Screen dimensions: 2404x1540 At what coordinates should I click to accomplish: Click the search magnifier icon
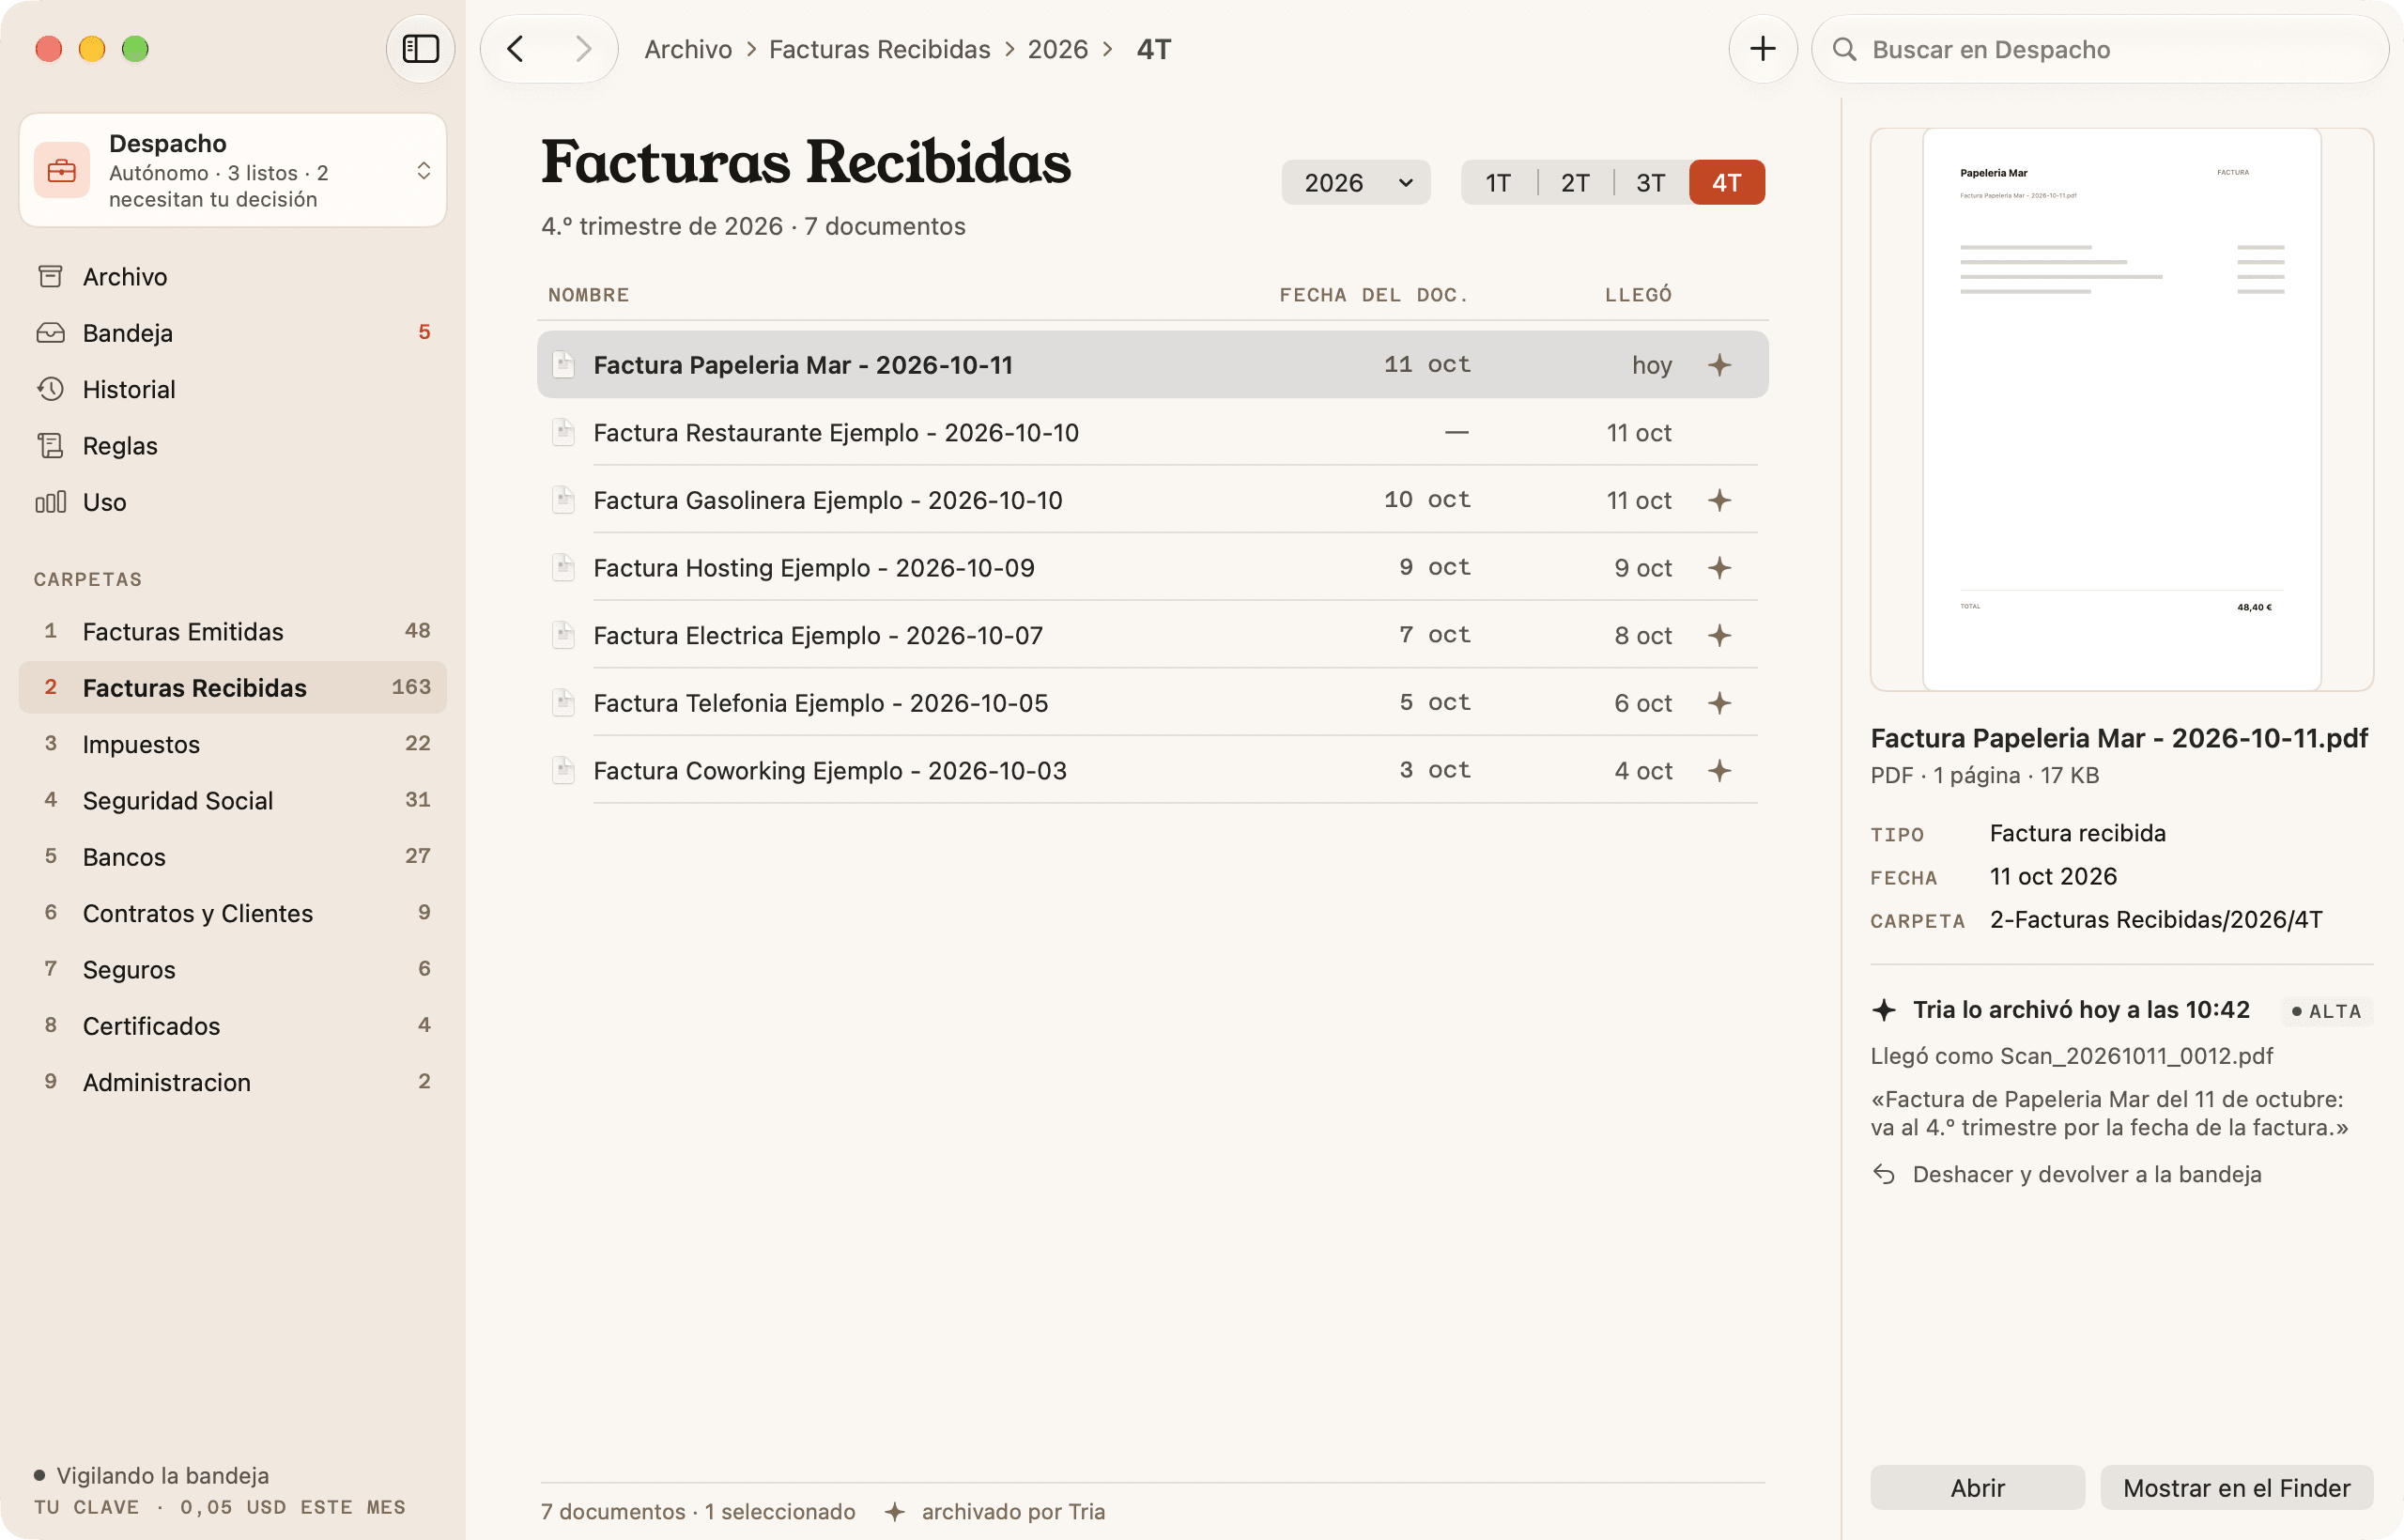[x=1844, y=50]
